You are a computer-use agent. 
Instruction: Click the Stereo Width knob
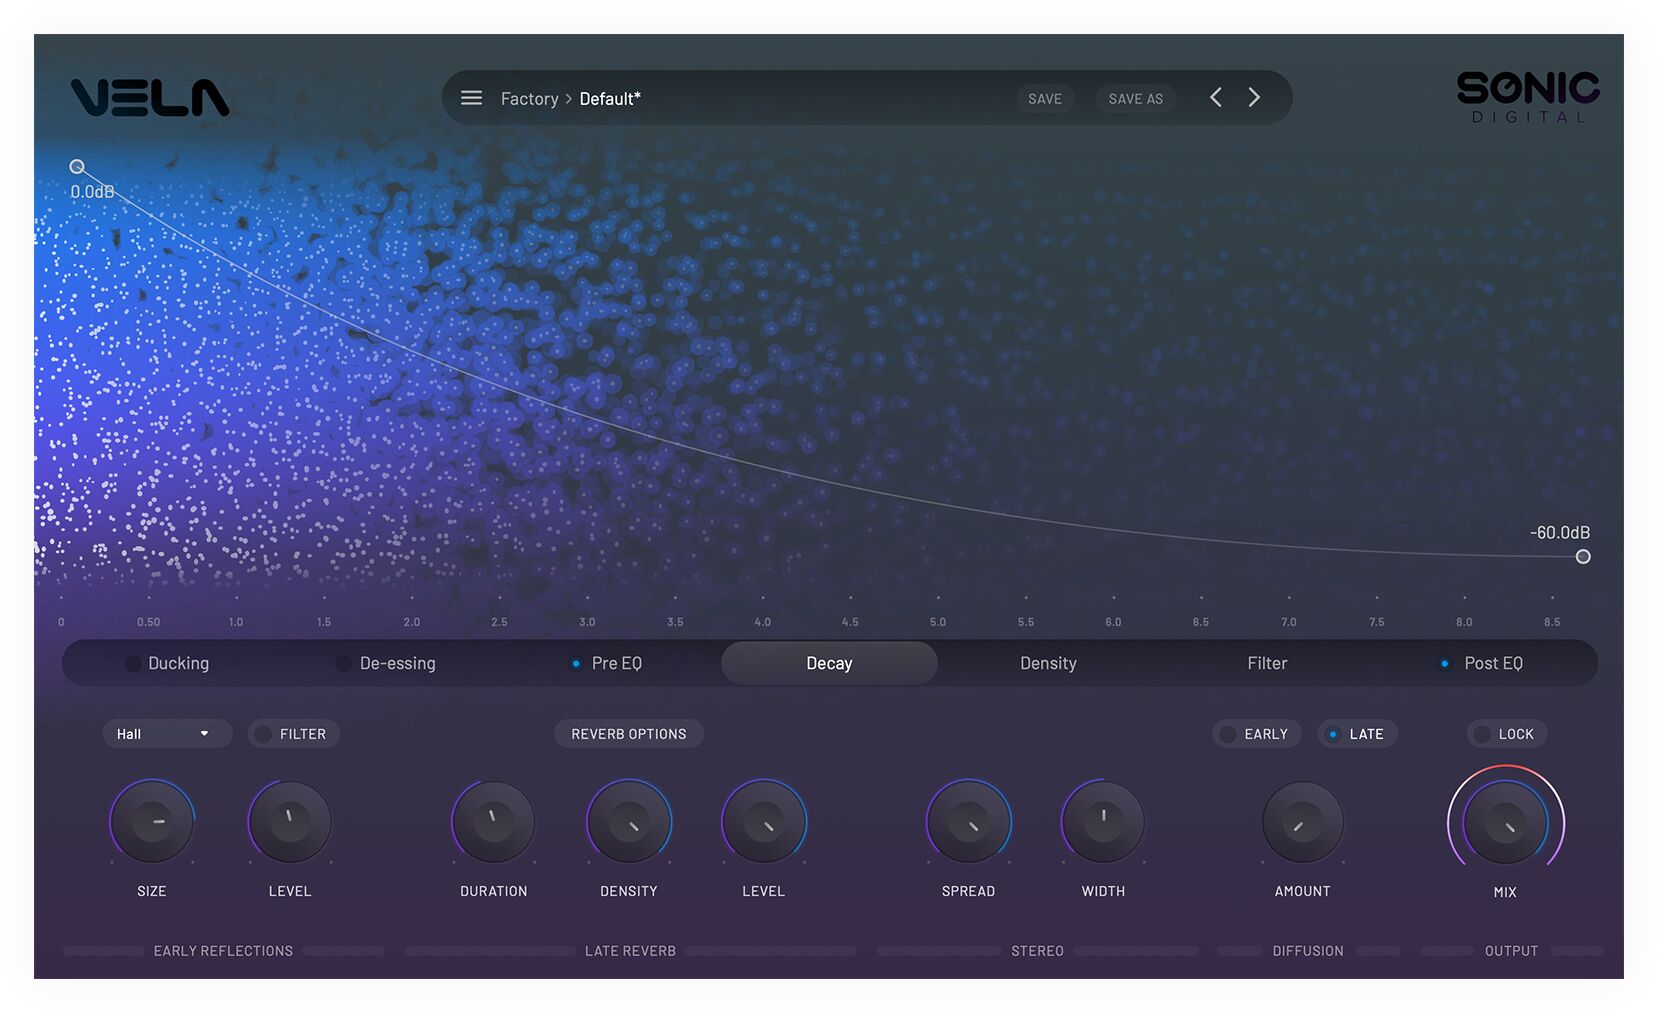1103,822
